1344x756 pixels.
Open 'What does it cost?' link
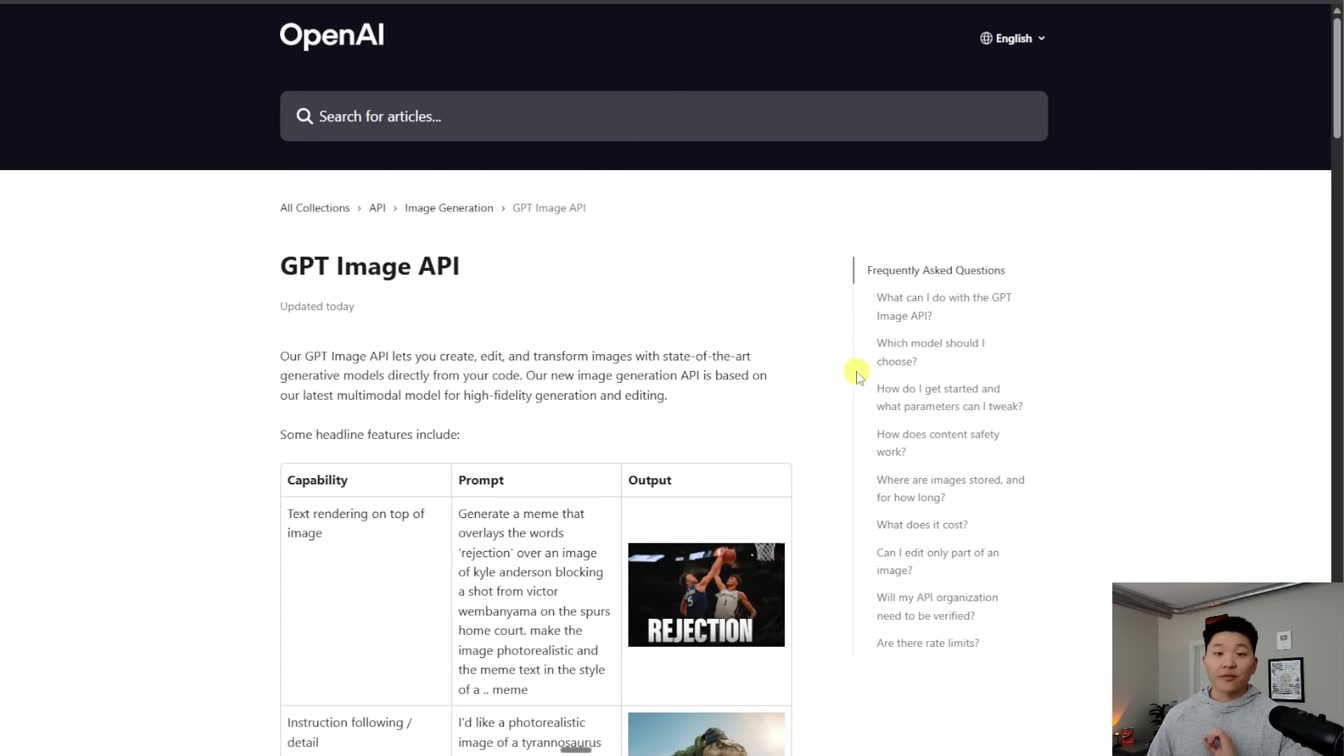pos(922,525)
